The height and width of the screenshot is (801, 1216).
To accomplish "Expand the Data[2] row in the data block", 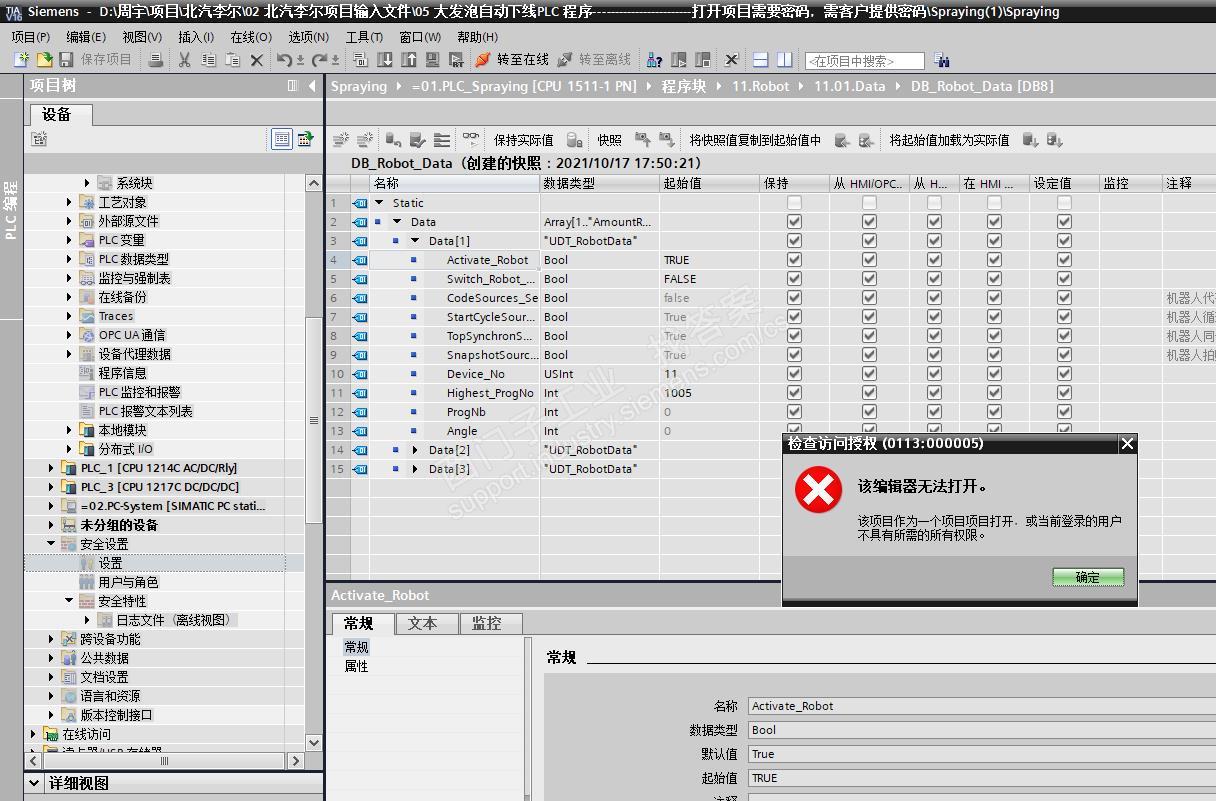I will (x=415, y=450).
